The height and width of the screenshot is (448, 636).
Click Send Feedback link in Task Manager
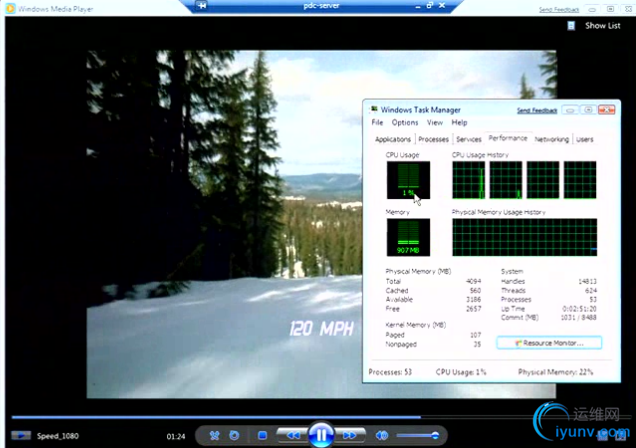tap(537, 110)
